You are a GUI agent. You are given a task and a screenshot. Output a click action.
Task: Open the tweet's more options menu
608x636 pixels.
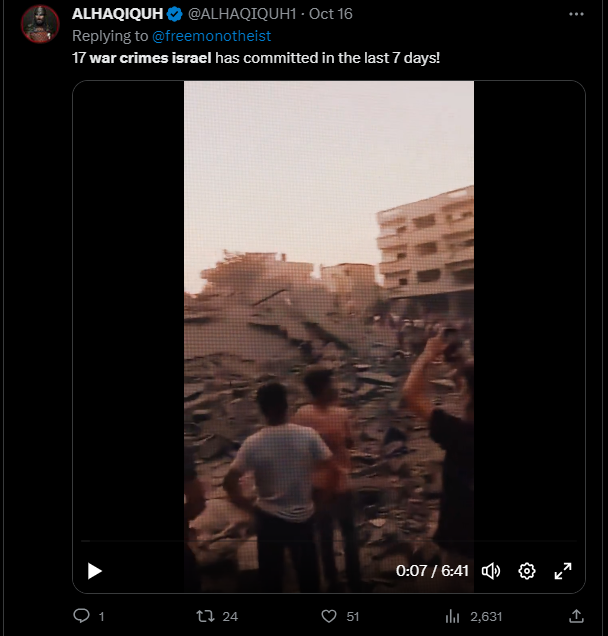pos(576,15)
